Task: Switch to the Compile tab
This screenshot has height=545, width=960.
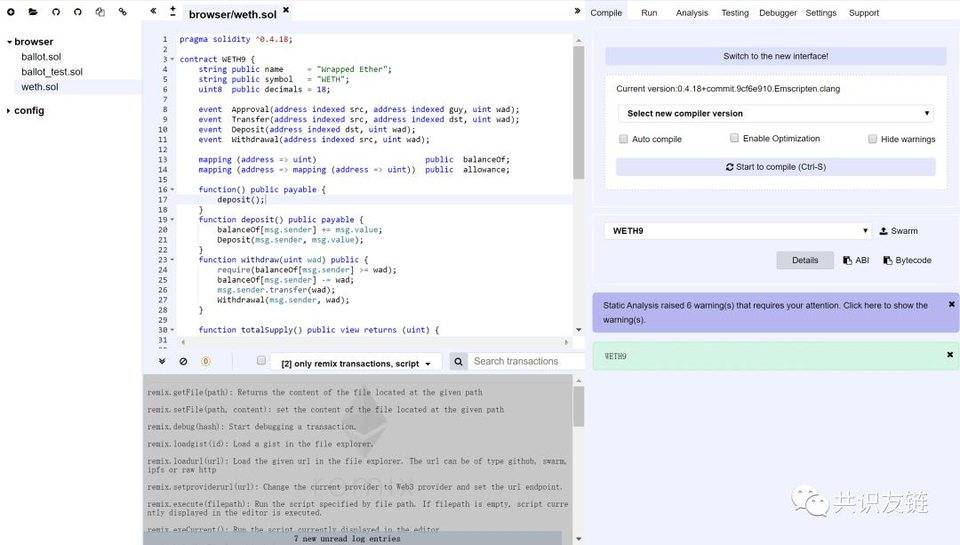Action: (606, 13)
